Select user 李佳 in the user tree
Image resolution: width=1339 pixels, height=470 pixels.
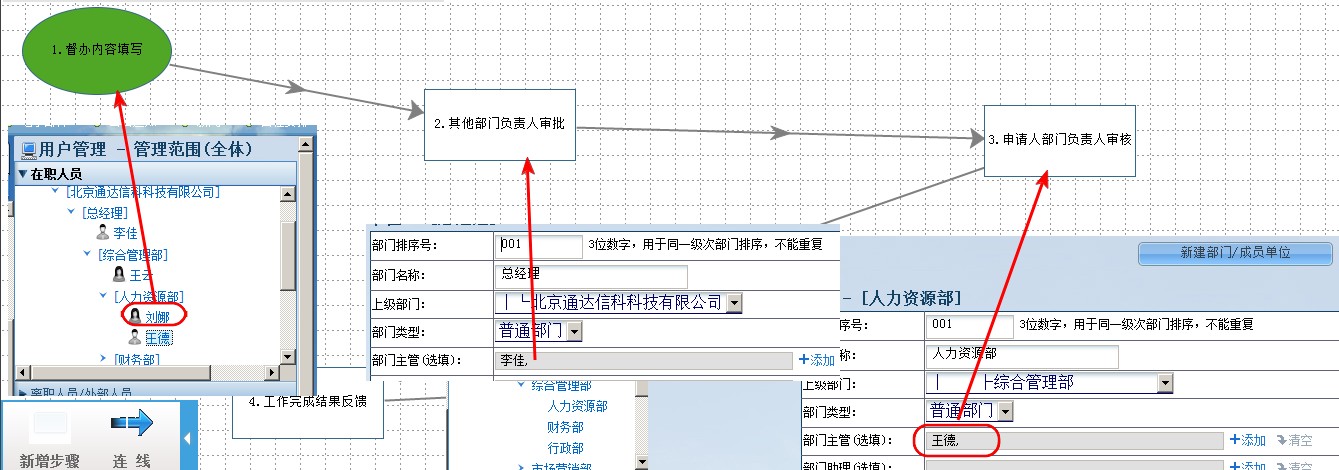[x=126, y=233]
